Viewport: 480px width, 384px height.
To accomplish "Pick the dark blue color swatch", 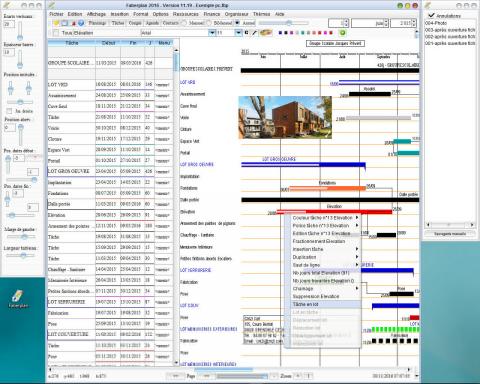I will pos(280,33).
